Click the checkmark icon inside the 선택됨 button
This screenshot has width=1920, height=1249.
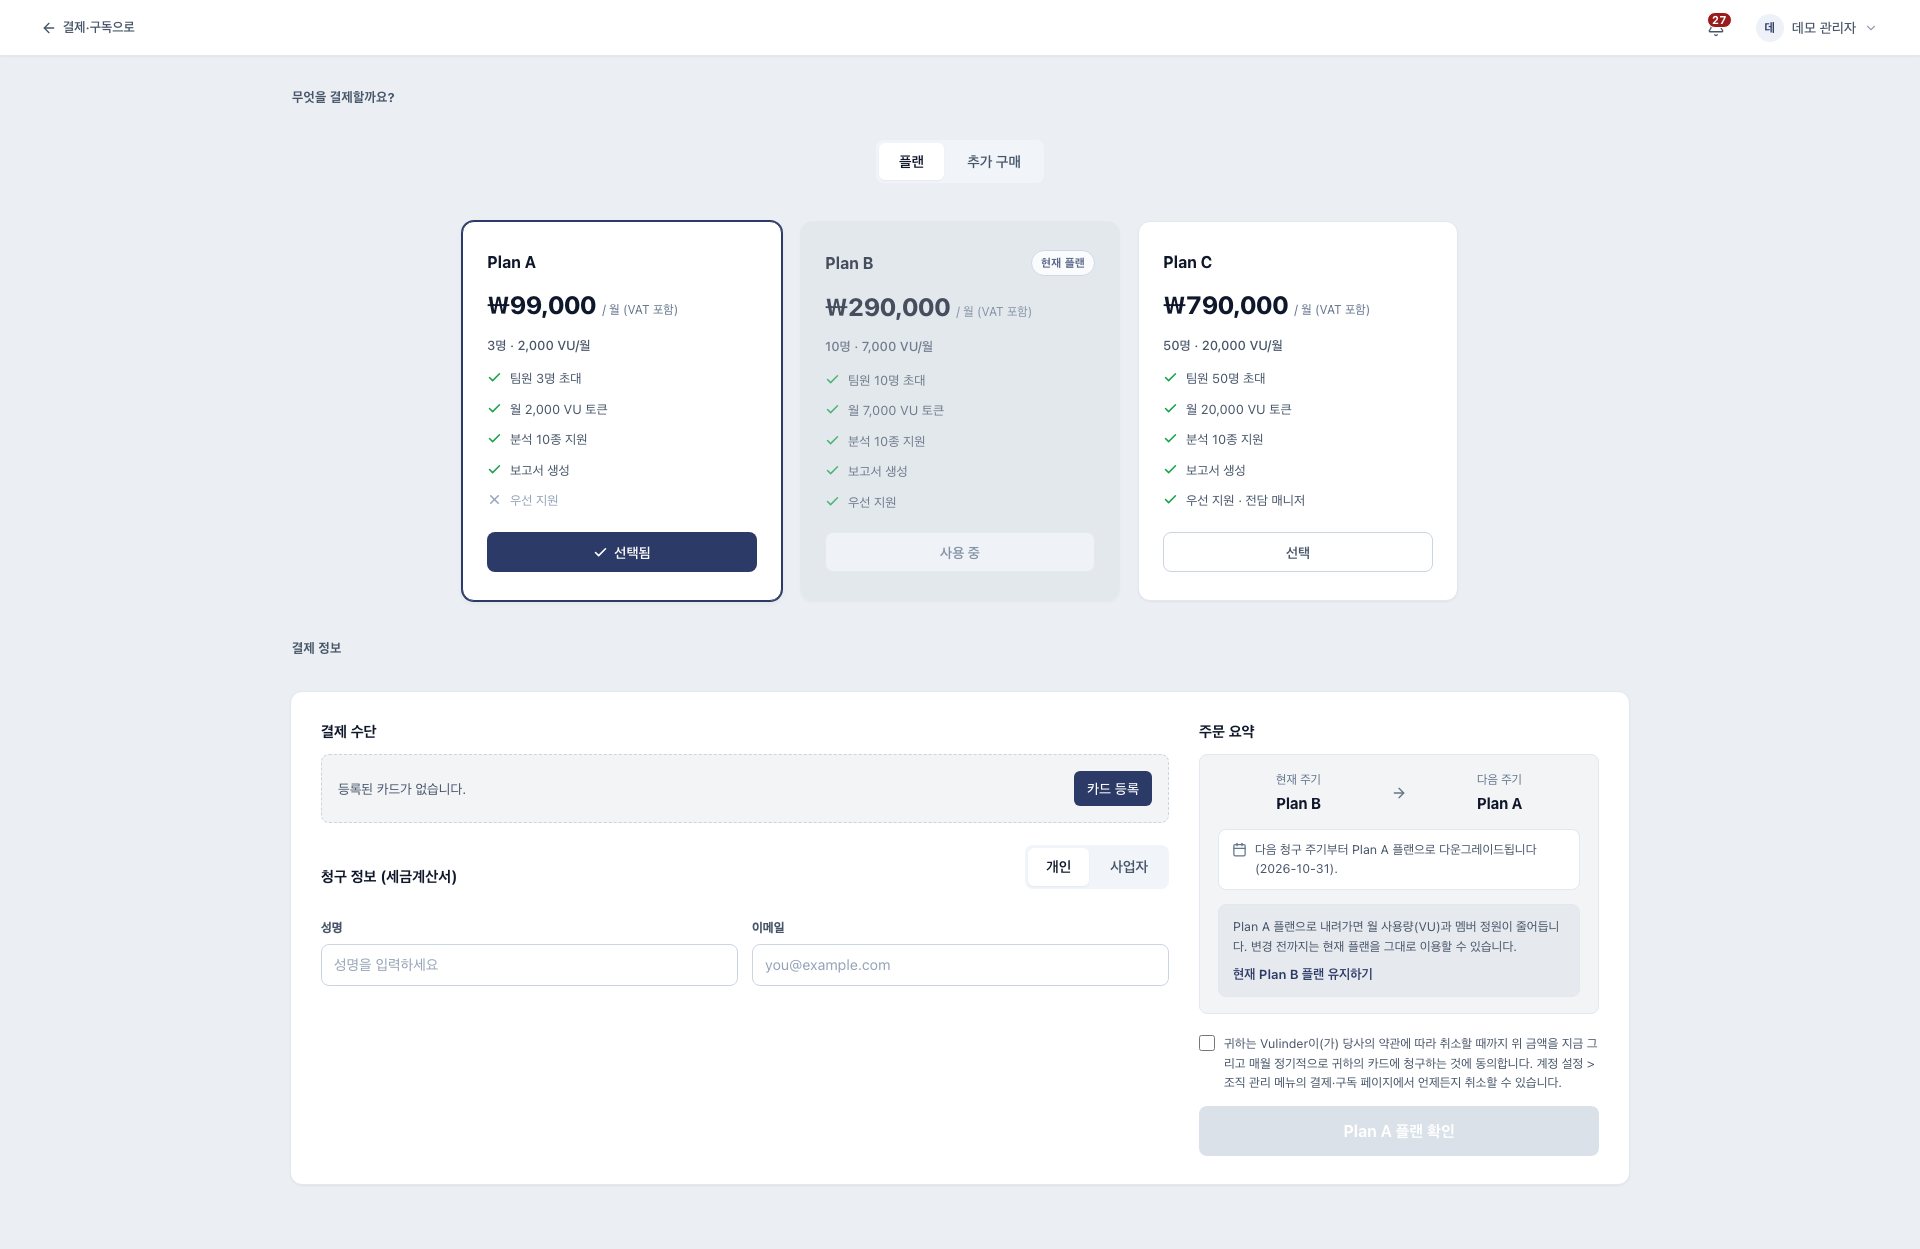tap(600, 552)
